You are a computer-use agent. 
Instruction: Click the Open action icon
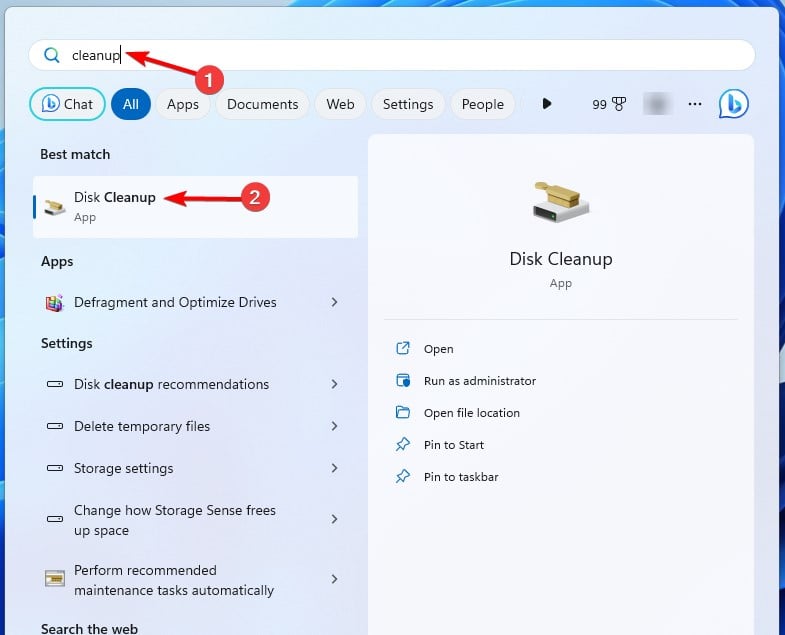(403, 348)
